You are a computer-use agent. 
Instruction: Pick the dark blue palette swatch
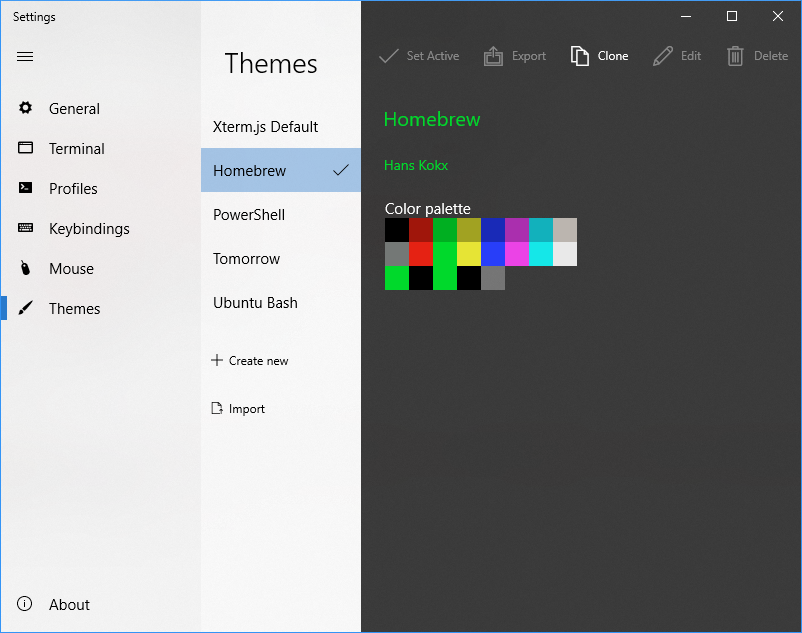(493, 230)
